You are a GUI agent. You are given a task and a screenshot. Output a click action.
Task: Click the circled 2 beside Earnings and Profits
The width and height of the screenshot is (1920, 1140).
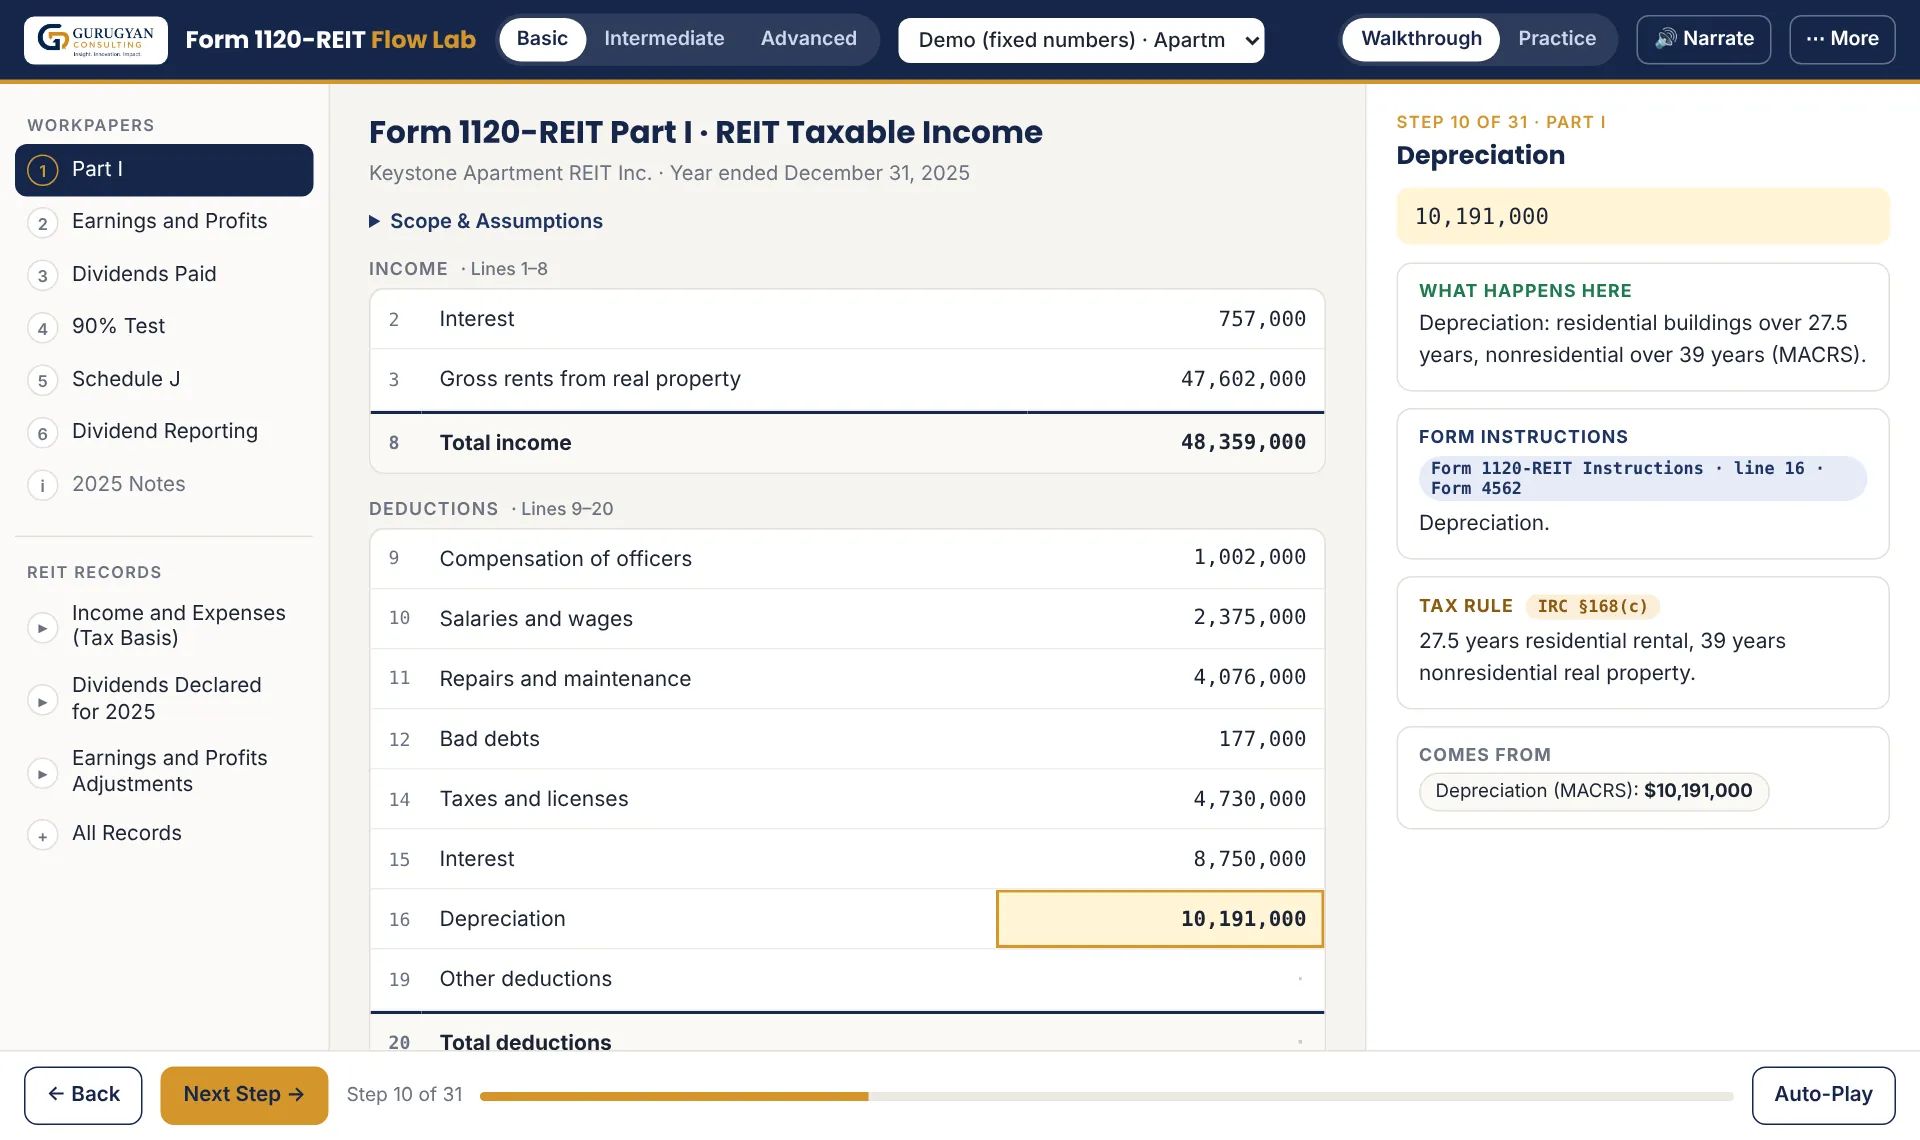point(42,223)
